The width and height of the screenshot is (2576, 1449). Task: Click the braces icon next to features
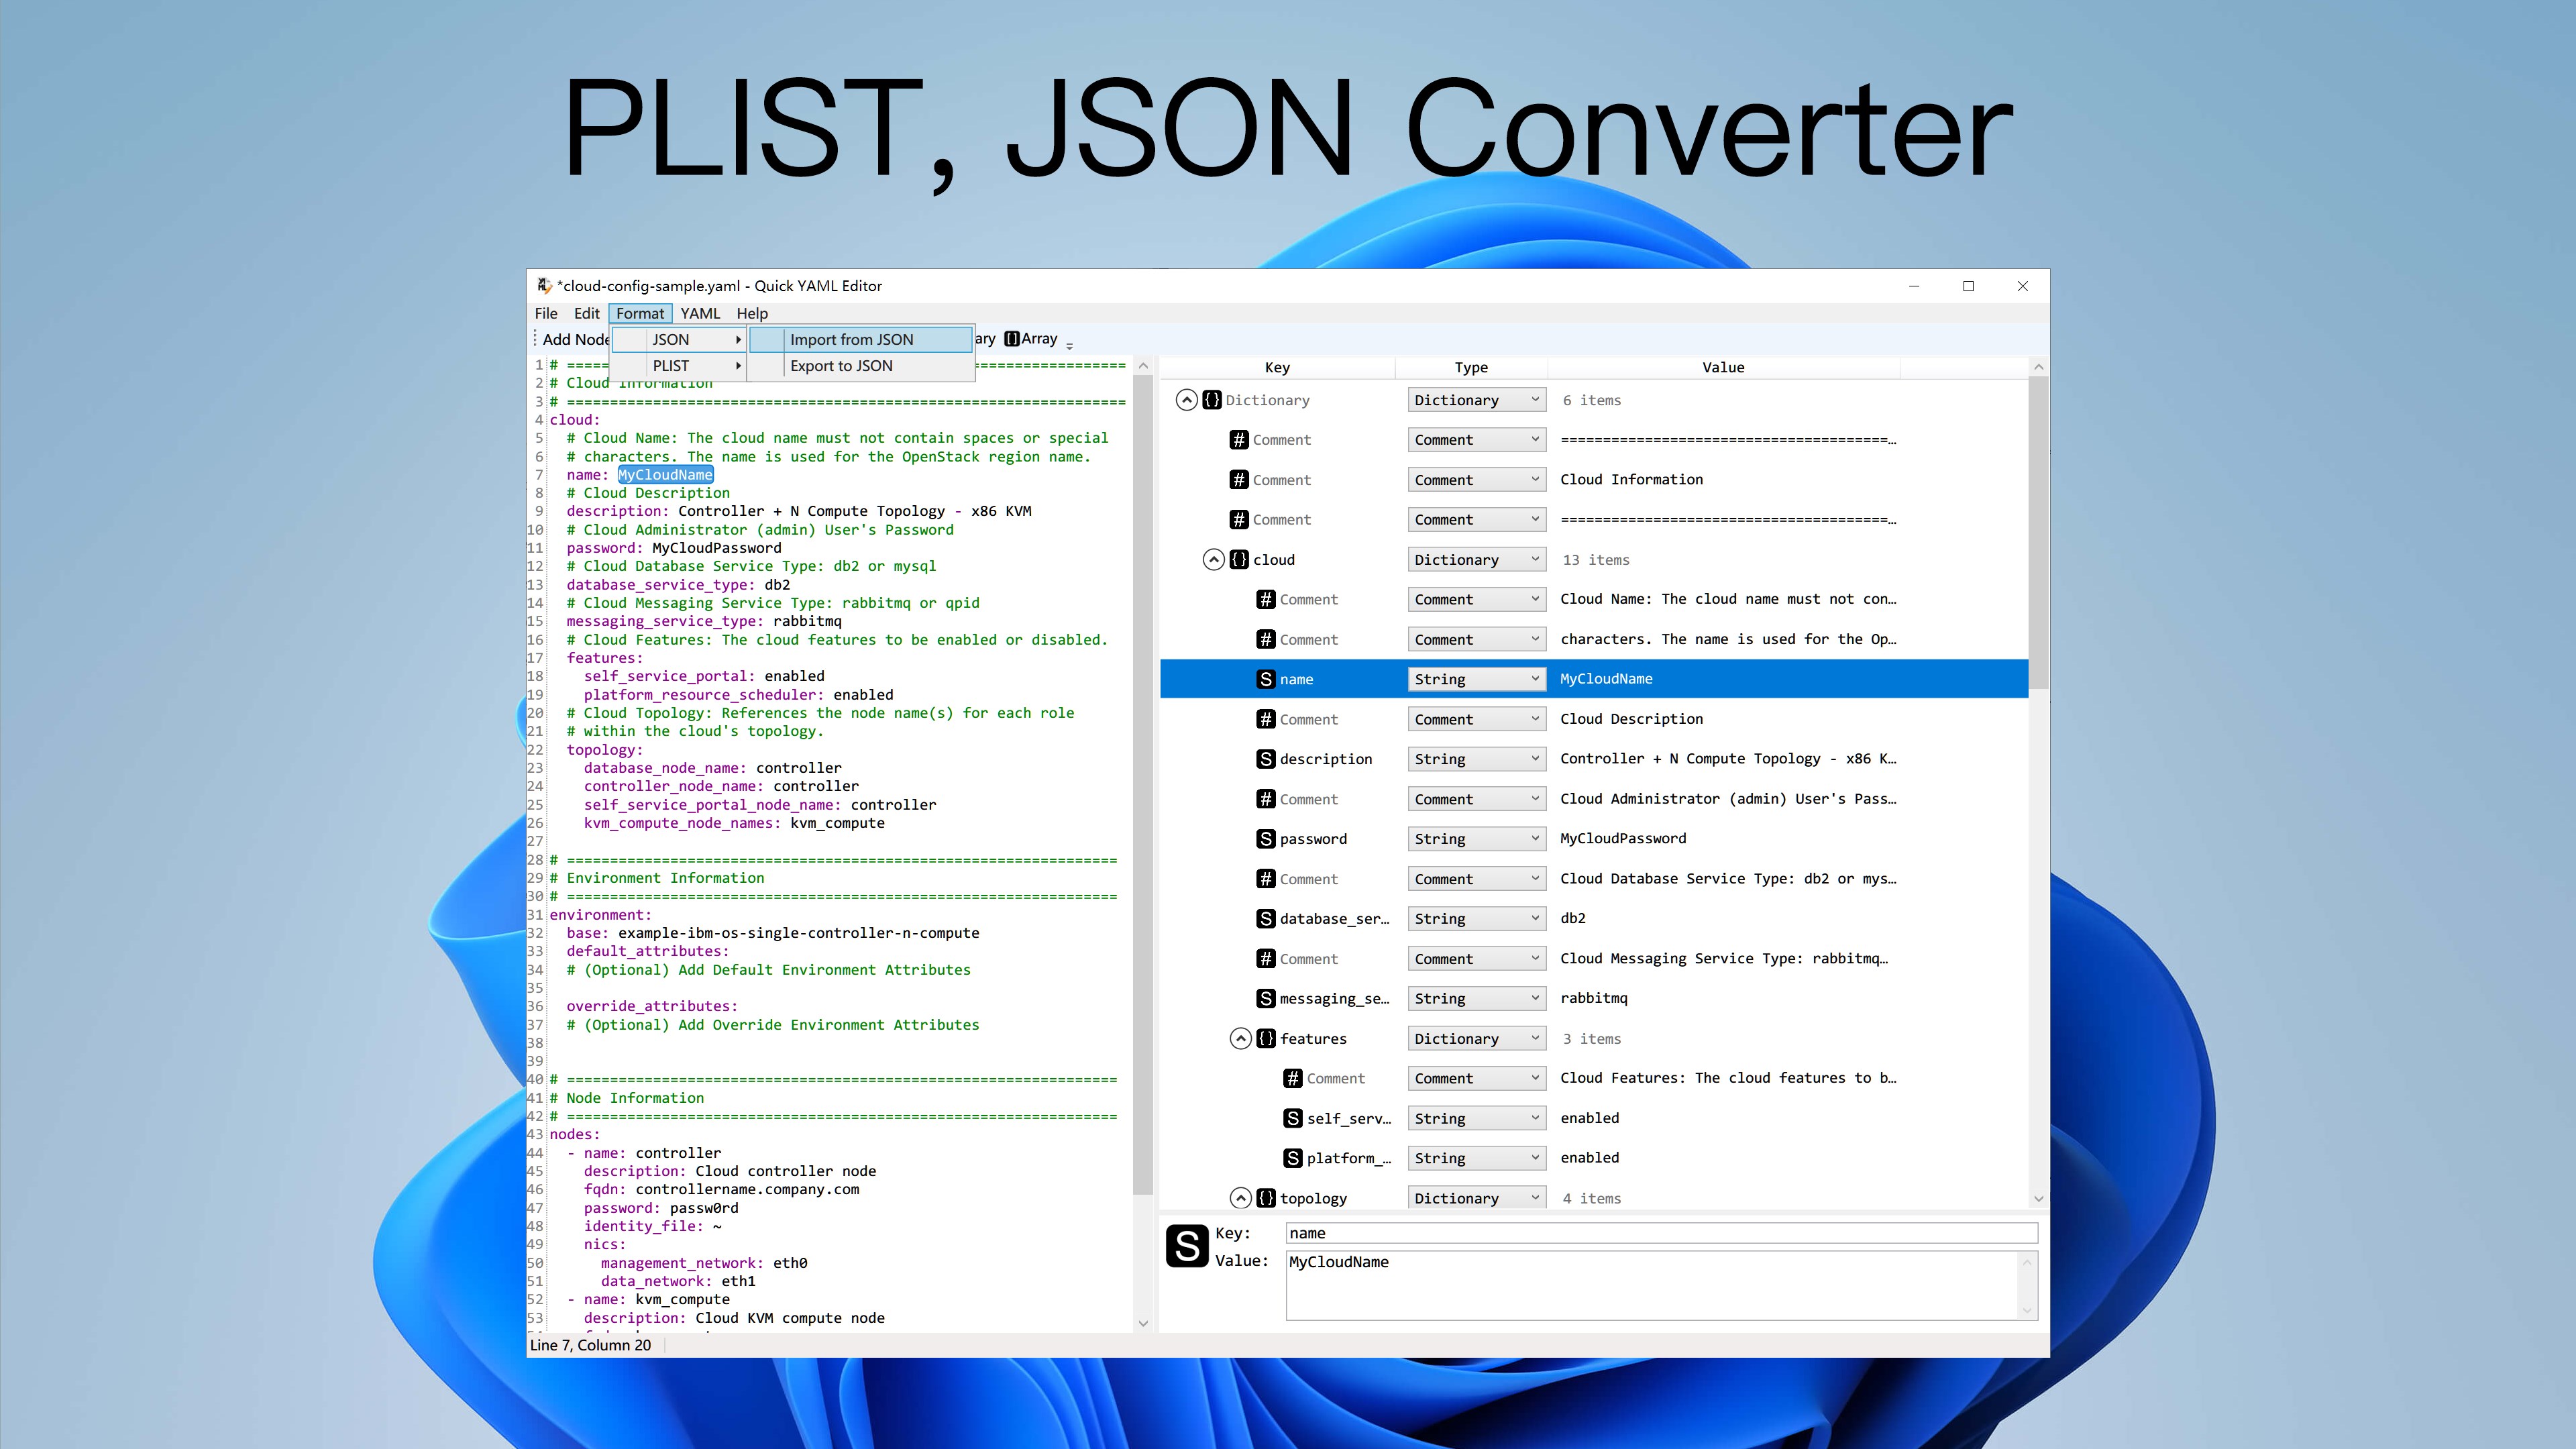(1265, 1039)
